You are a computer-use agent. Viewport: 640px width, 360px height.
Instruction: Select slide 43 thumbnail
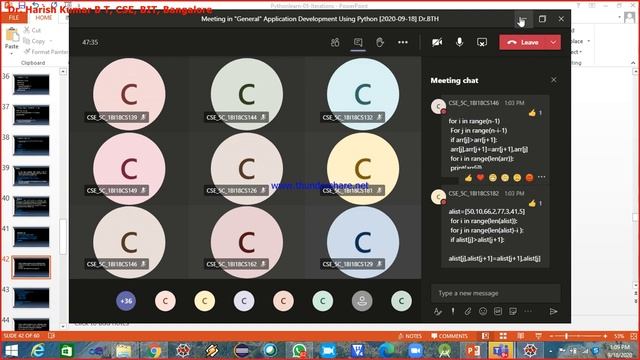pos(31,298)
